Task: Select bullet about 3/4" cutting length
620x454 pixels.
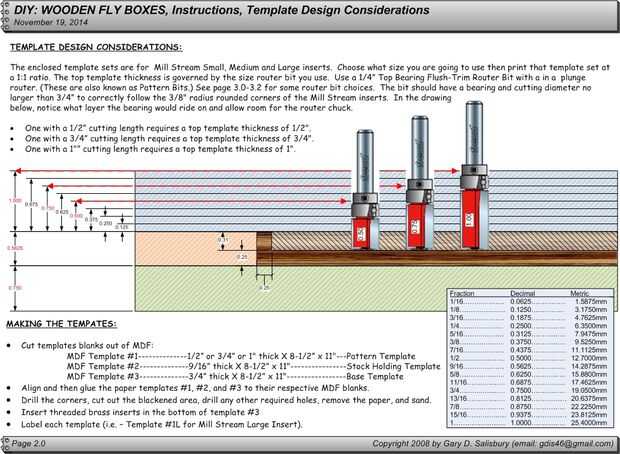Action: pos(169,139)
